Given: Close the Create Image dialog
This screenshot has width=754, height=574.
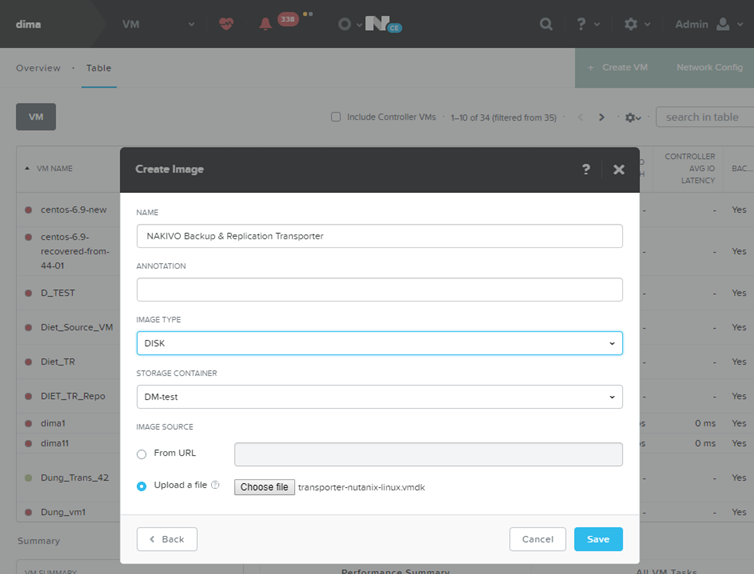Looking at the screenshot, I should (x=618, y=169).
